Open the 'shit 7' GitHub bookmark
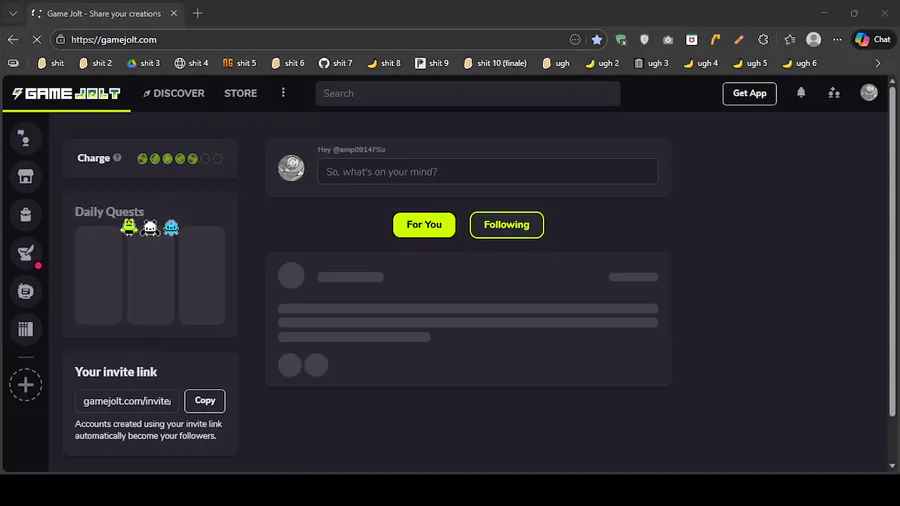Image resolution: width=900 pixels, height=506 pixels. pyautogui.click(x=336, y=63)
